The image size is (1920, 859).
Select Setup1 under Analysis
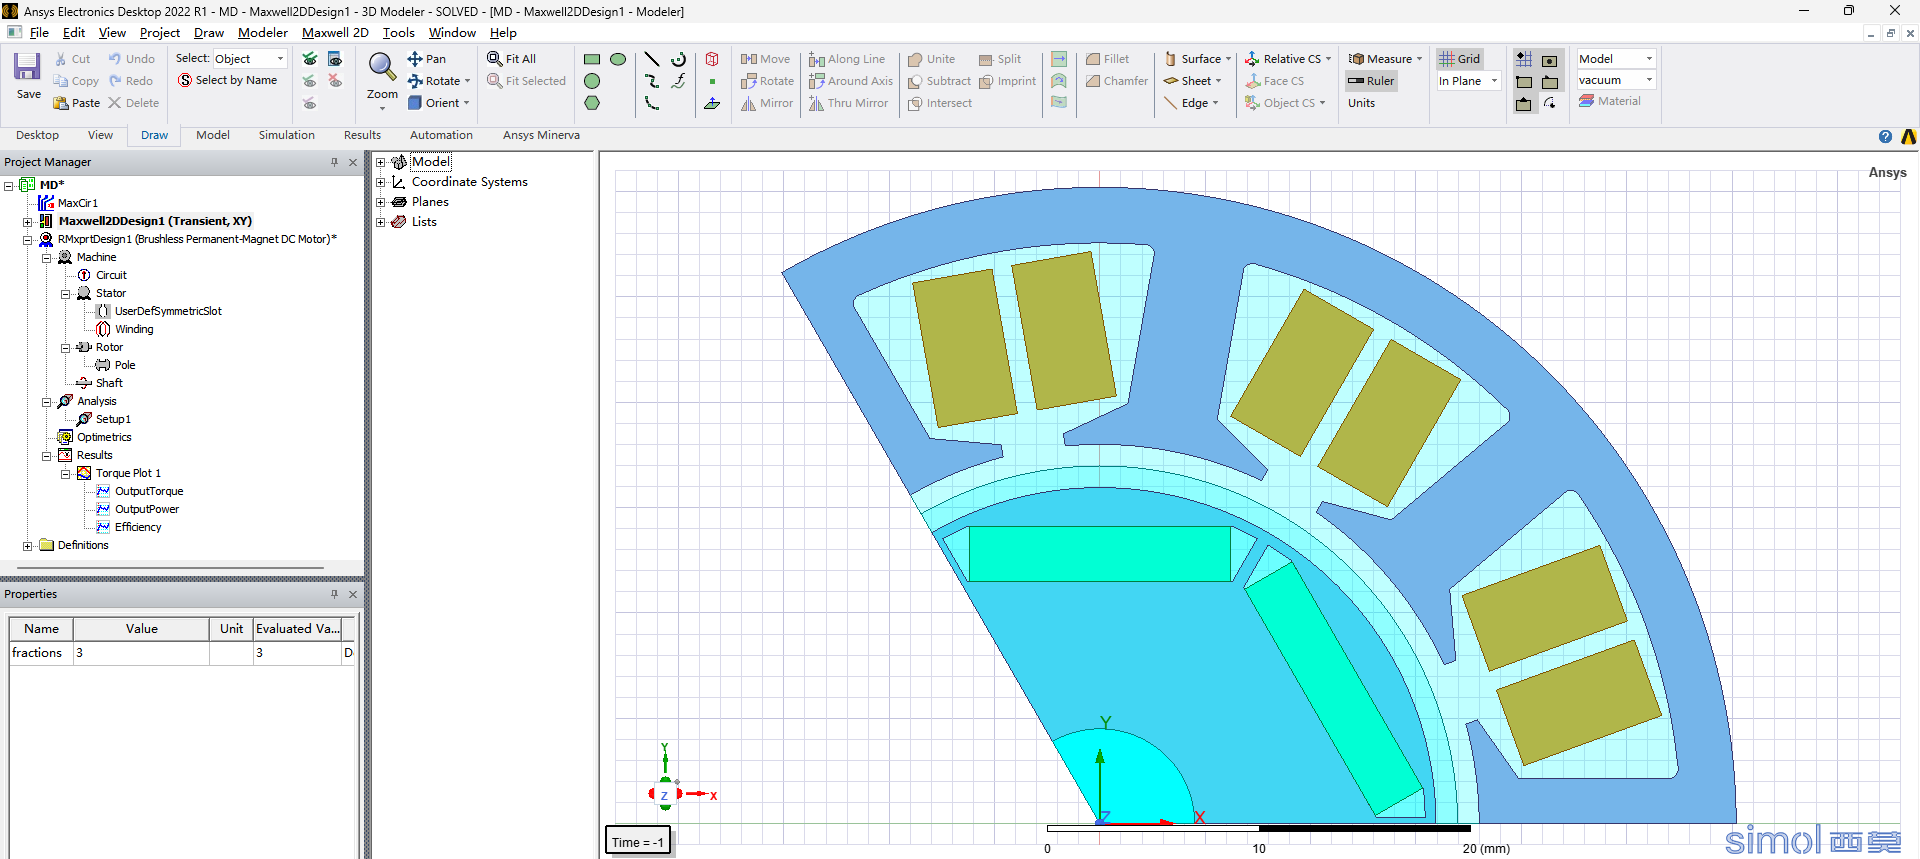(113, 419)
